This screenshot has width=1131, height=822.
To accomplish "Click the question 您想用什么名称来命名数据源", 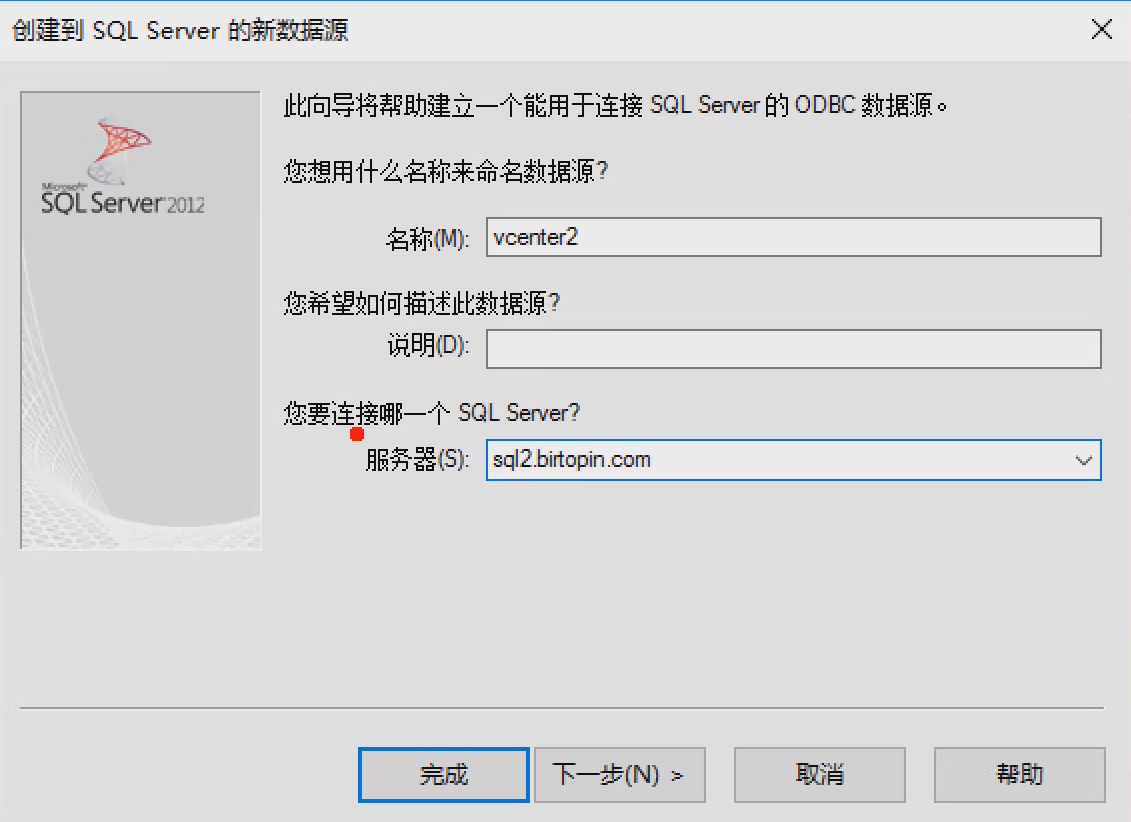I will (x=446, y=172).
